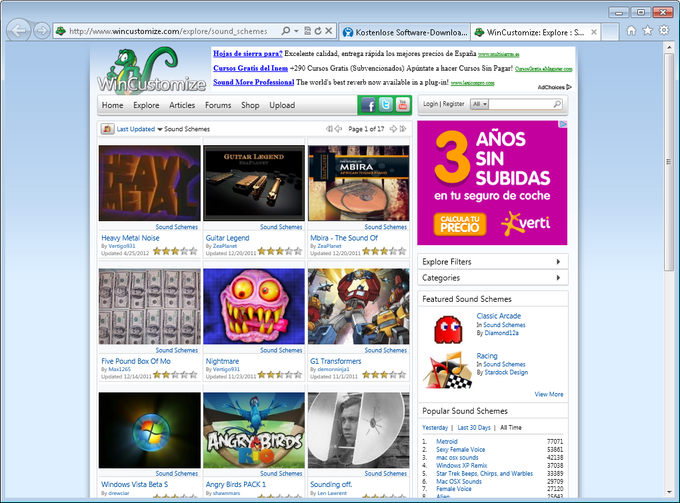This screenshot has height=503, width=680.
Task: Go back with the browser back arrow
Action: pos(19,31)
